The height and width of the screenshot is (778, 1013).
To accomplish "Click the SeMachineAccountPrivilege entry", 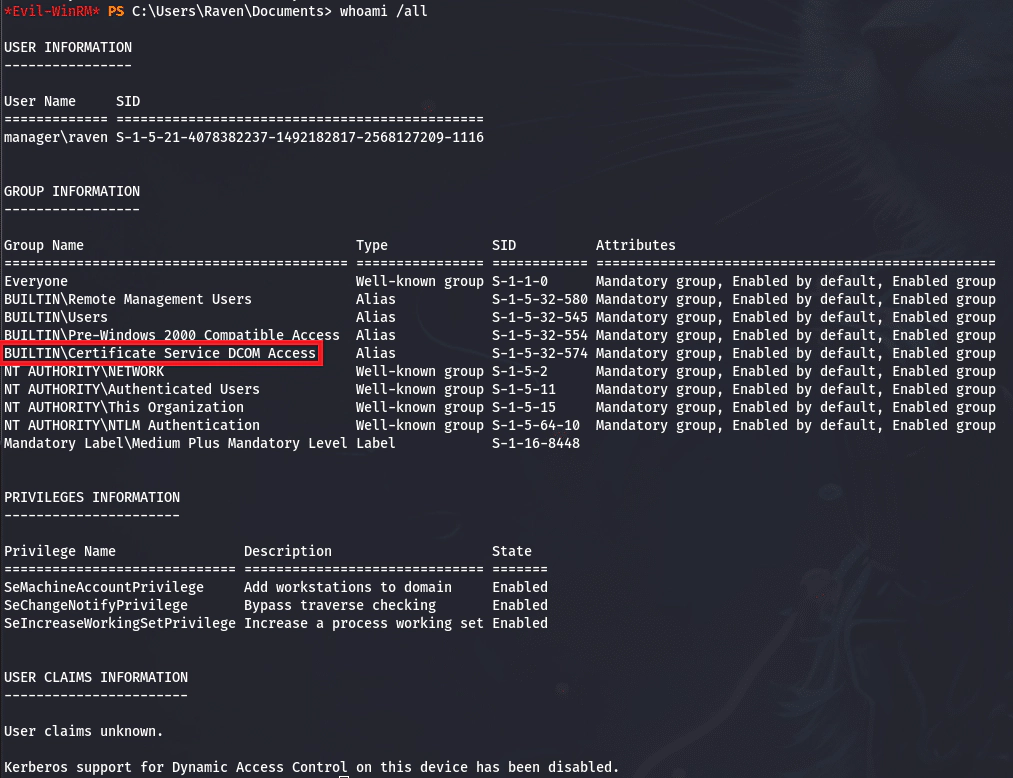I will [104, 587].
